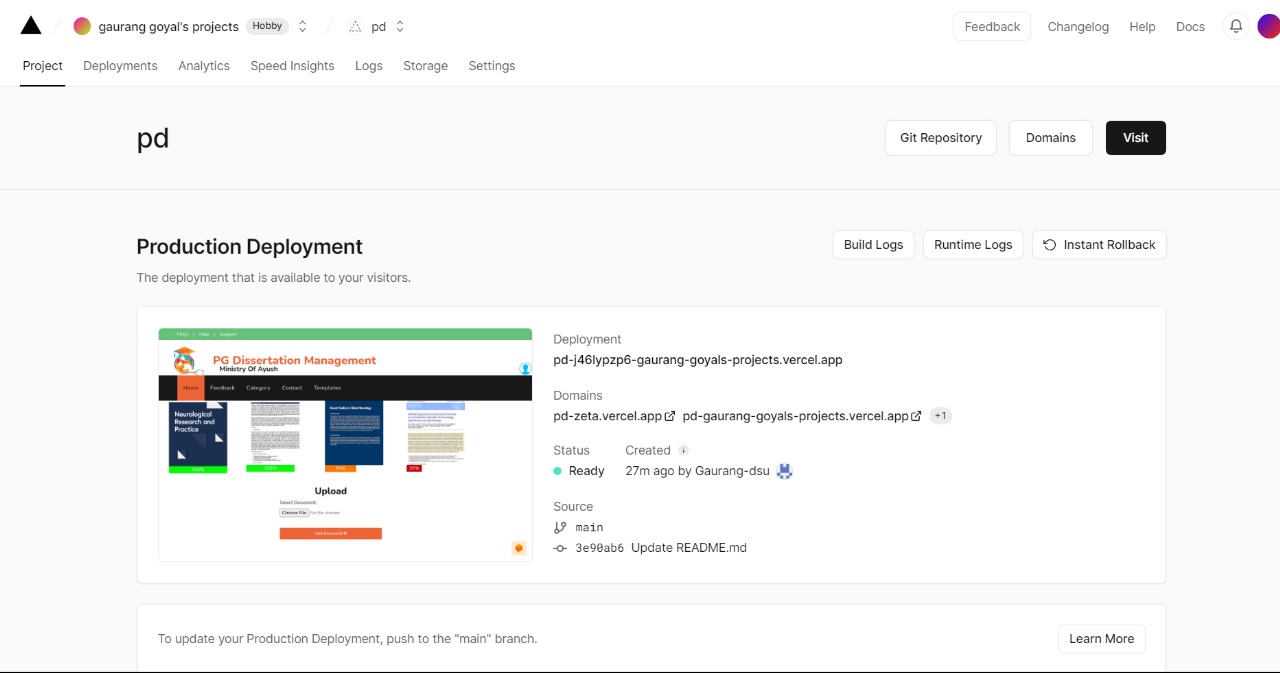Viewport: 1280px width, 673px height.
Task: Expand the +1 additional domains badge
Action: [940, 415]
